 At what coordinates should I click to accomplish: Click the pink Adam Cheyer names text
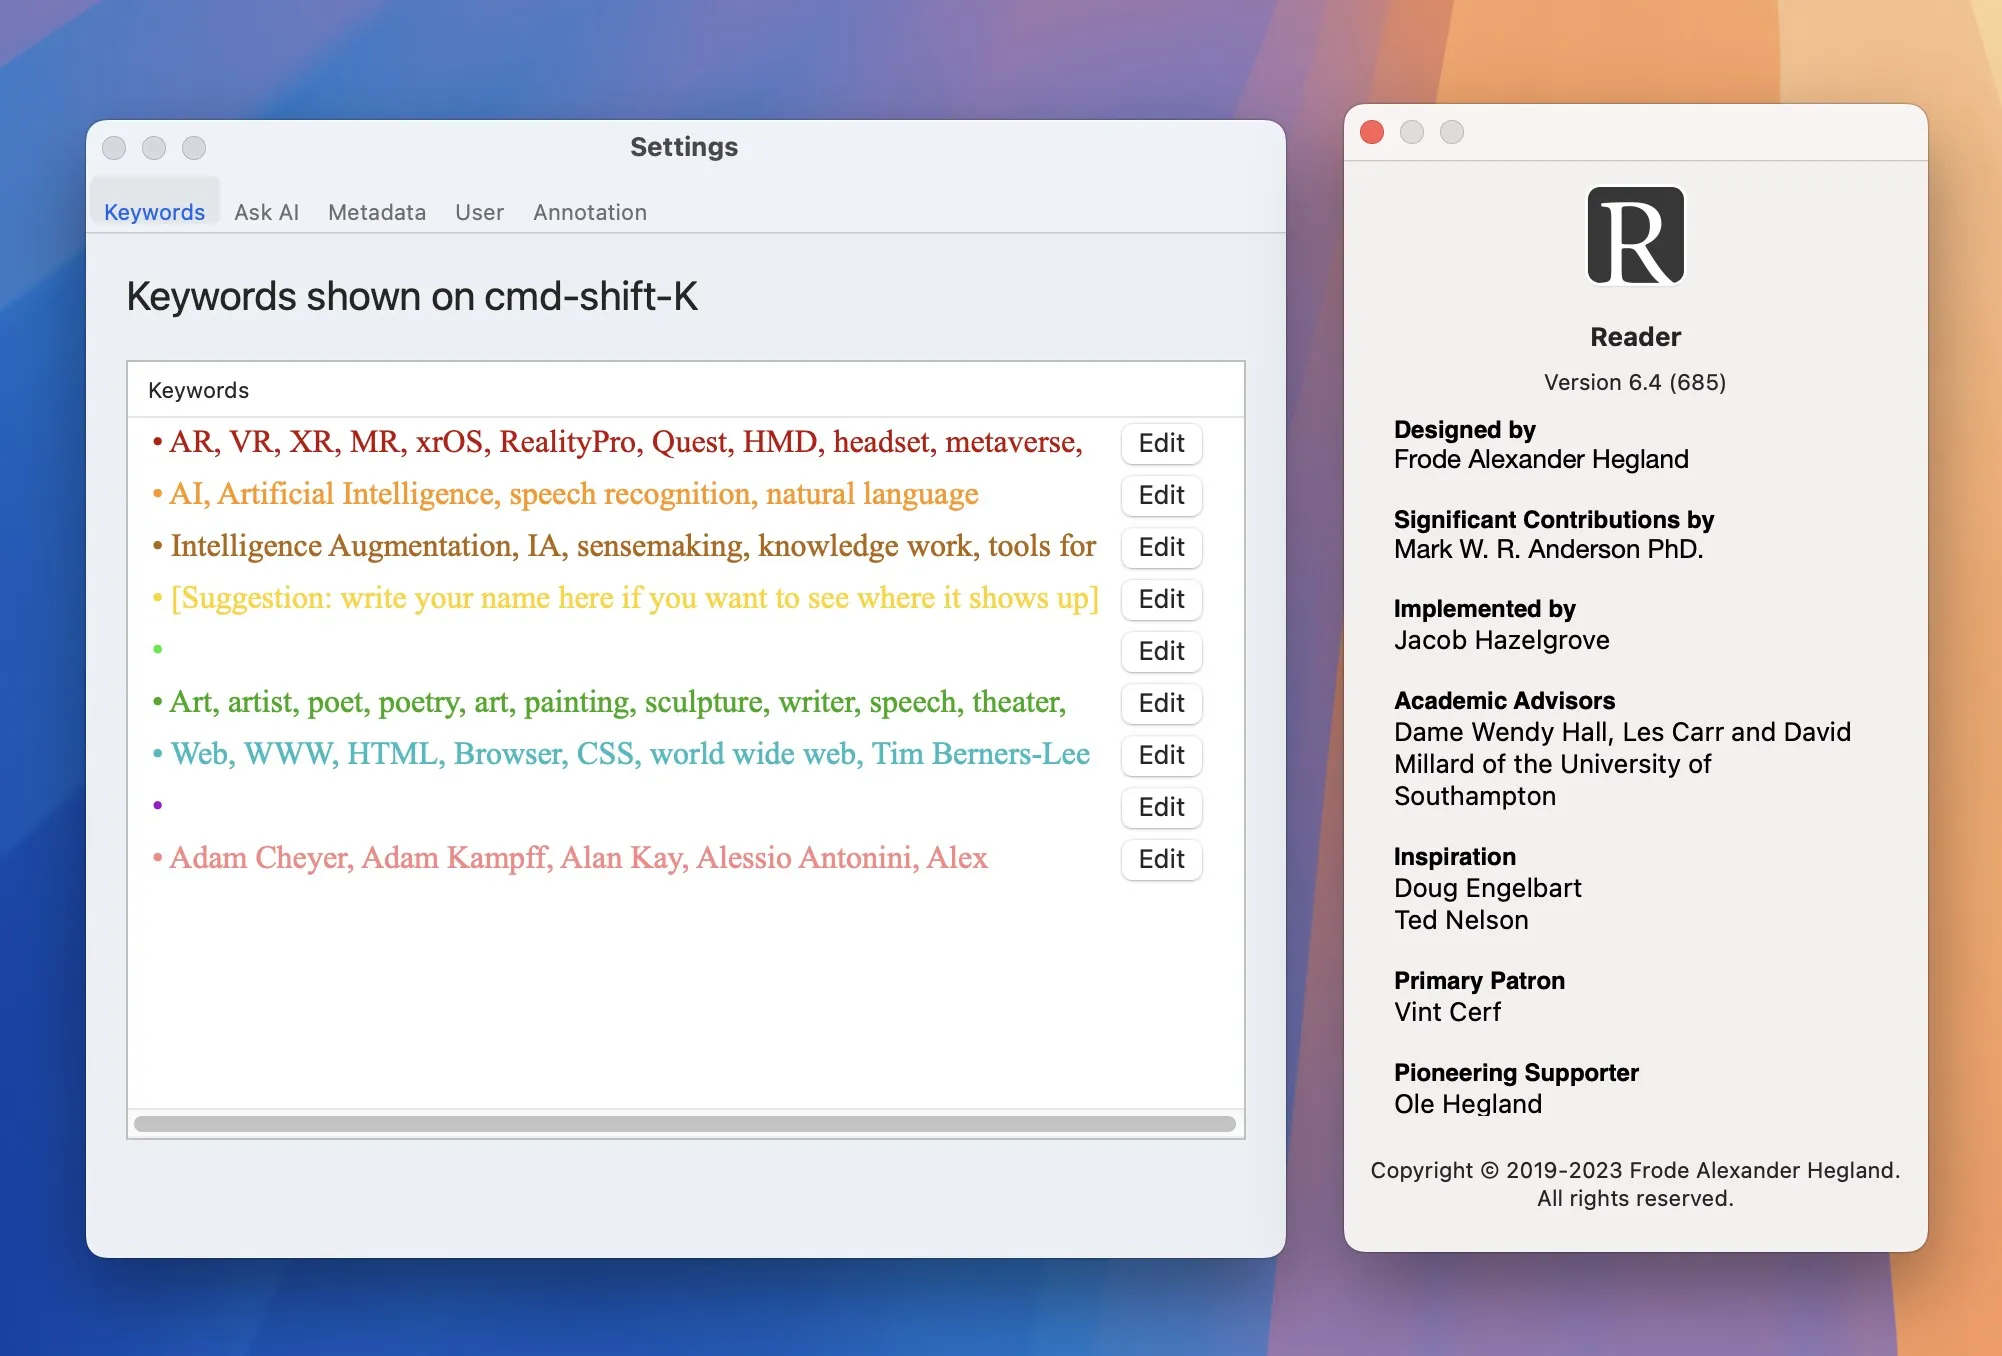coord(579,858)
